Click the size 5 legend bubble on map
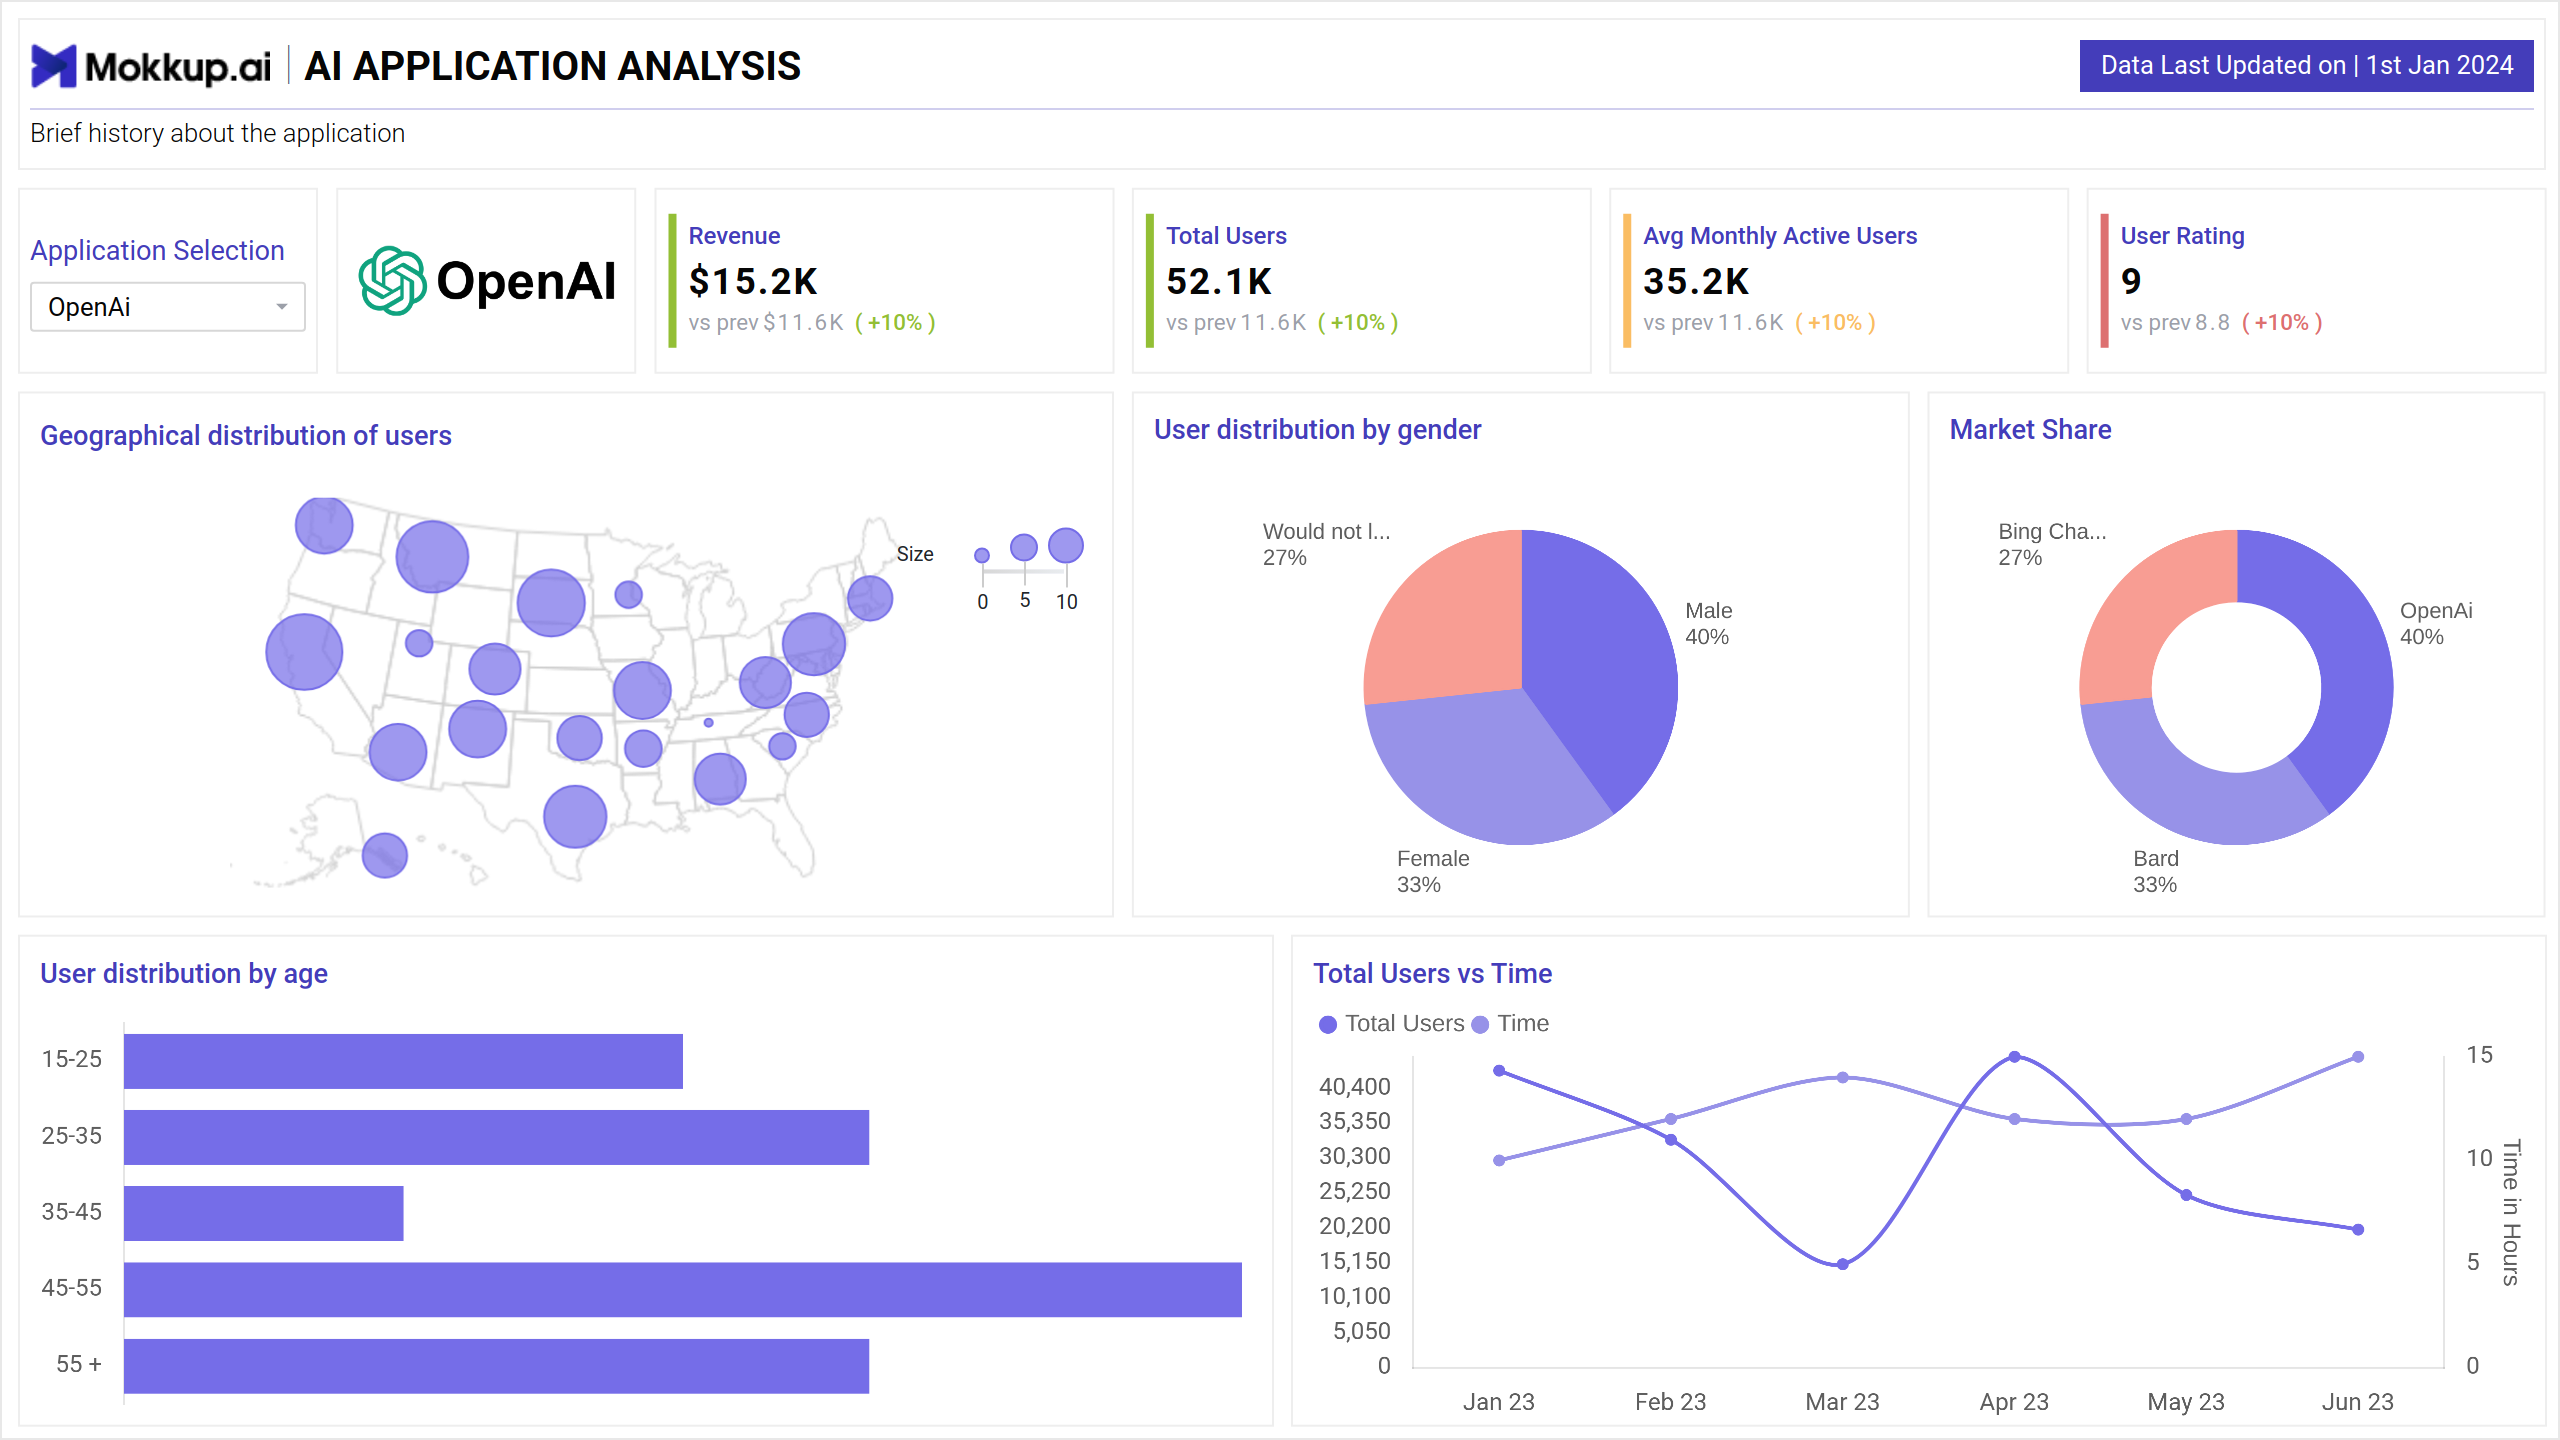Screen dimensions: 2560x1440 pyautogui.click(x=1024, y=548)
